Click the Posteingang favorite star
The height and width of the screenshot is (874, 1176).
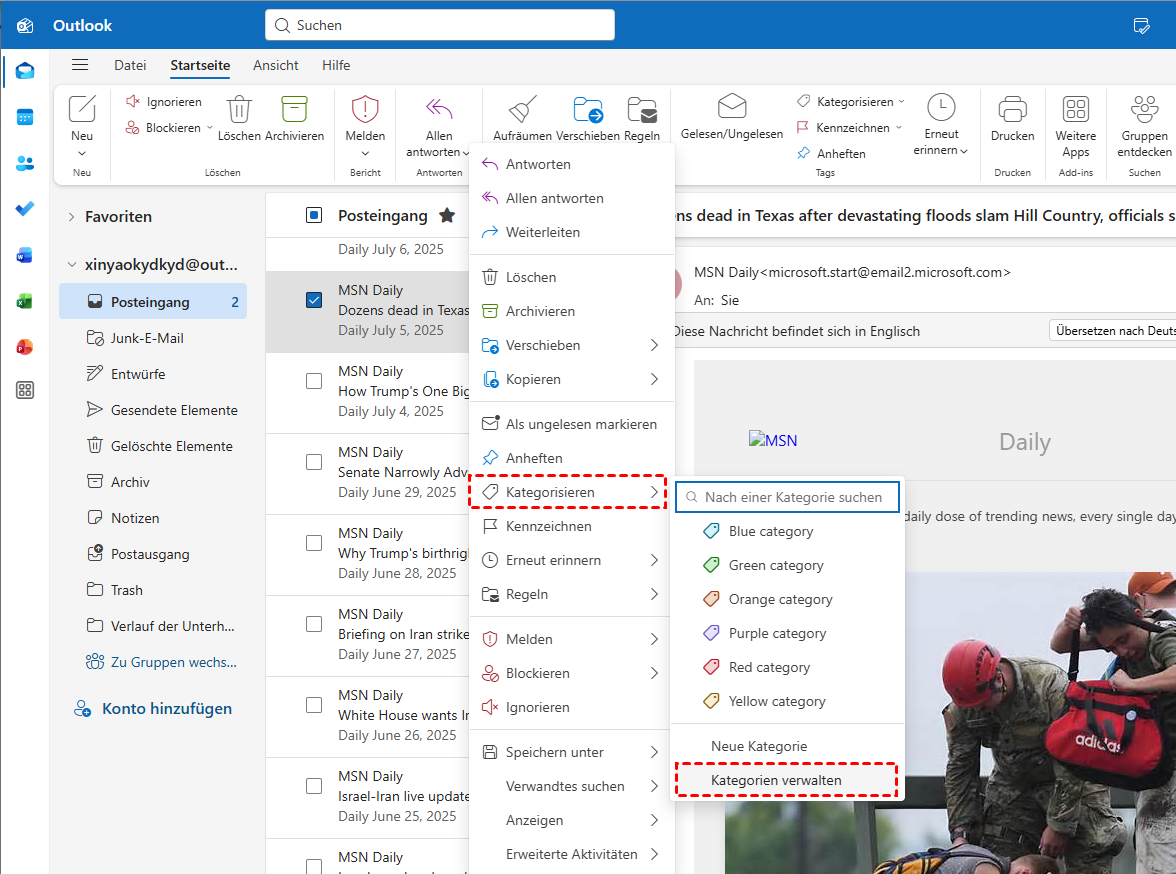coord(447,216)
